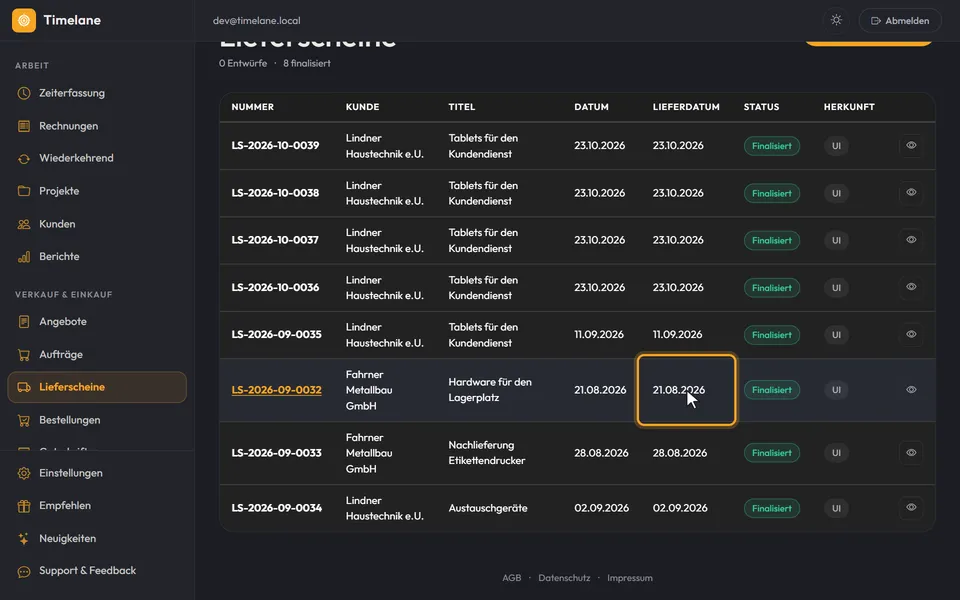The height and width of the screenshot is (600, 960).
Task: Show details of LS-2026-09-0032 eye icon
Action: pyautogui.click(x=911, y=390)
